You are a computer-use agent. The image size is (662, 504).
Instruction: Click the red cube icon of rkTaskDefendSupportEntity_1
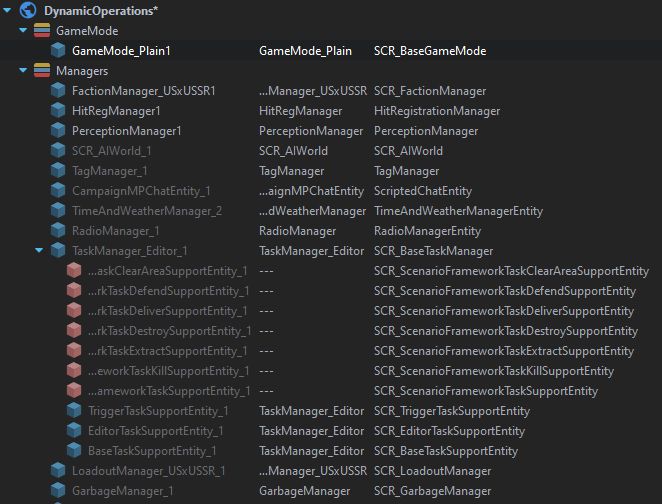74,290
